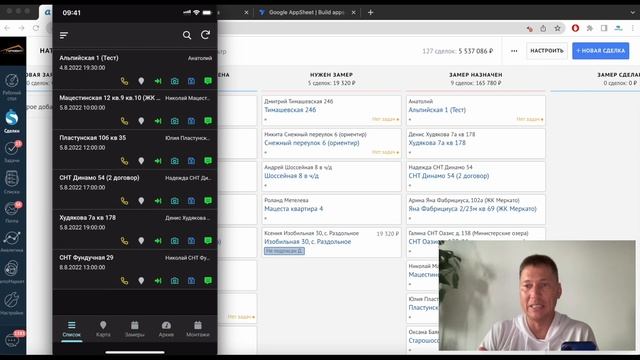
Task: Click green arrow icon for Мацестинская 12 row
Action: coord(158,121)
